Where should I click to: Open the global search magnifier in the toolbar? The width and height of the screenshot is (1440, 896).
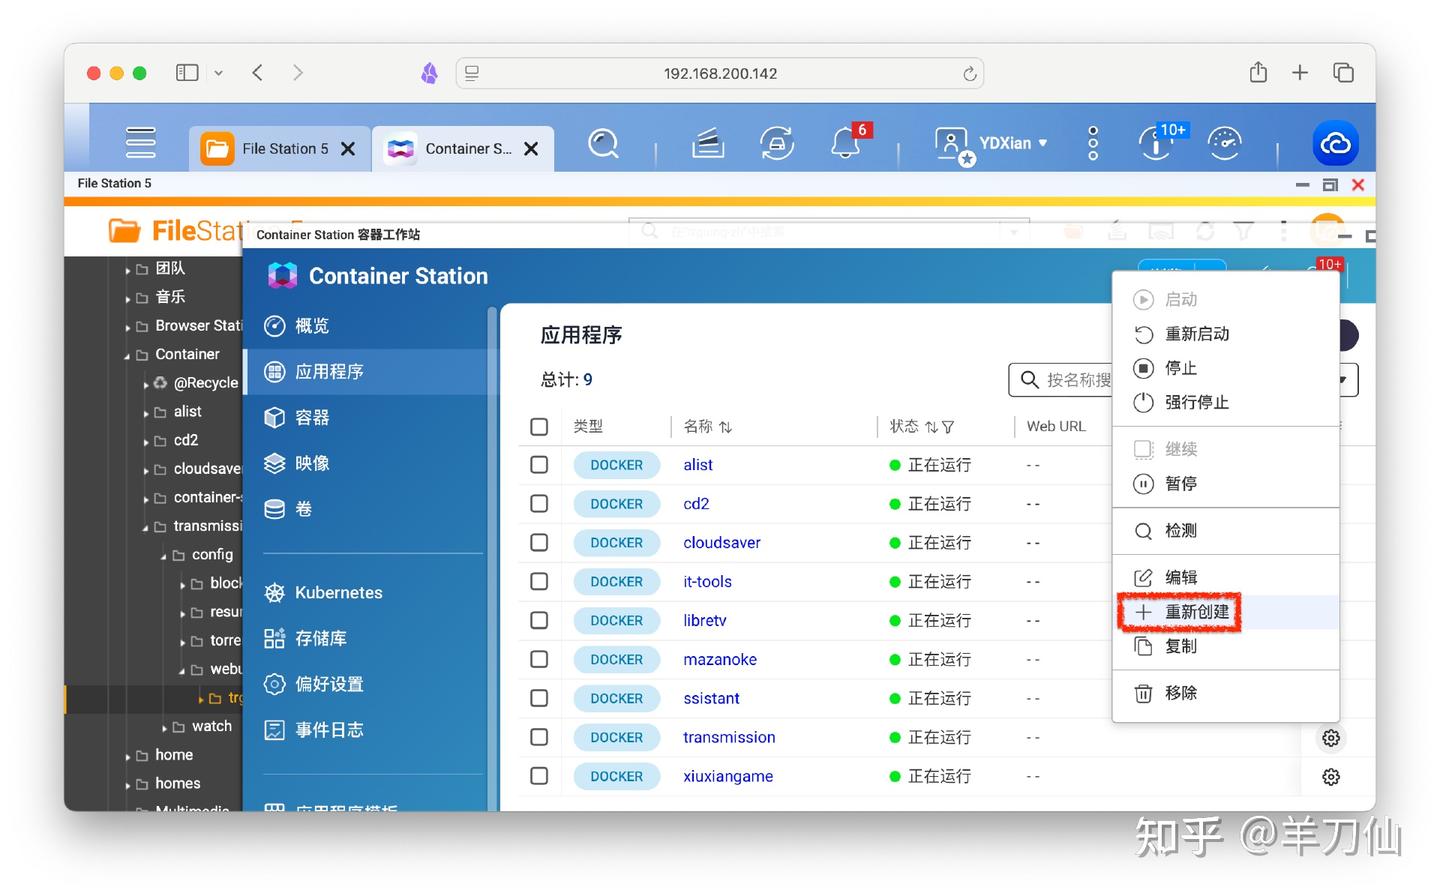click(x=604, y=144)
